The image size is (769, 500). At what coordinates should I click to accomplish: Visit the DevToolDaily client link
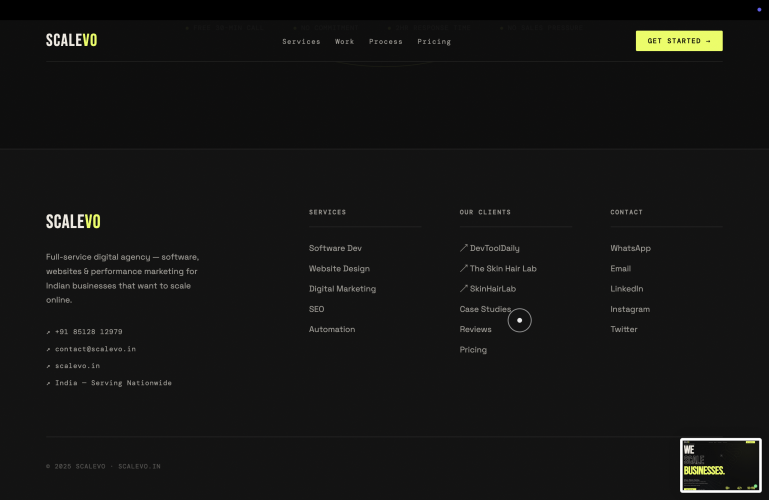(489, 248)
